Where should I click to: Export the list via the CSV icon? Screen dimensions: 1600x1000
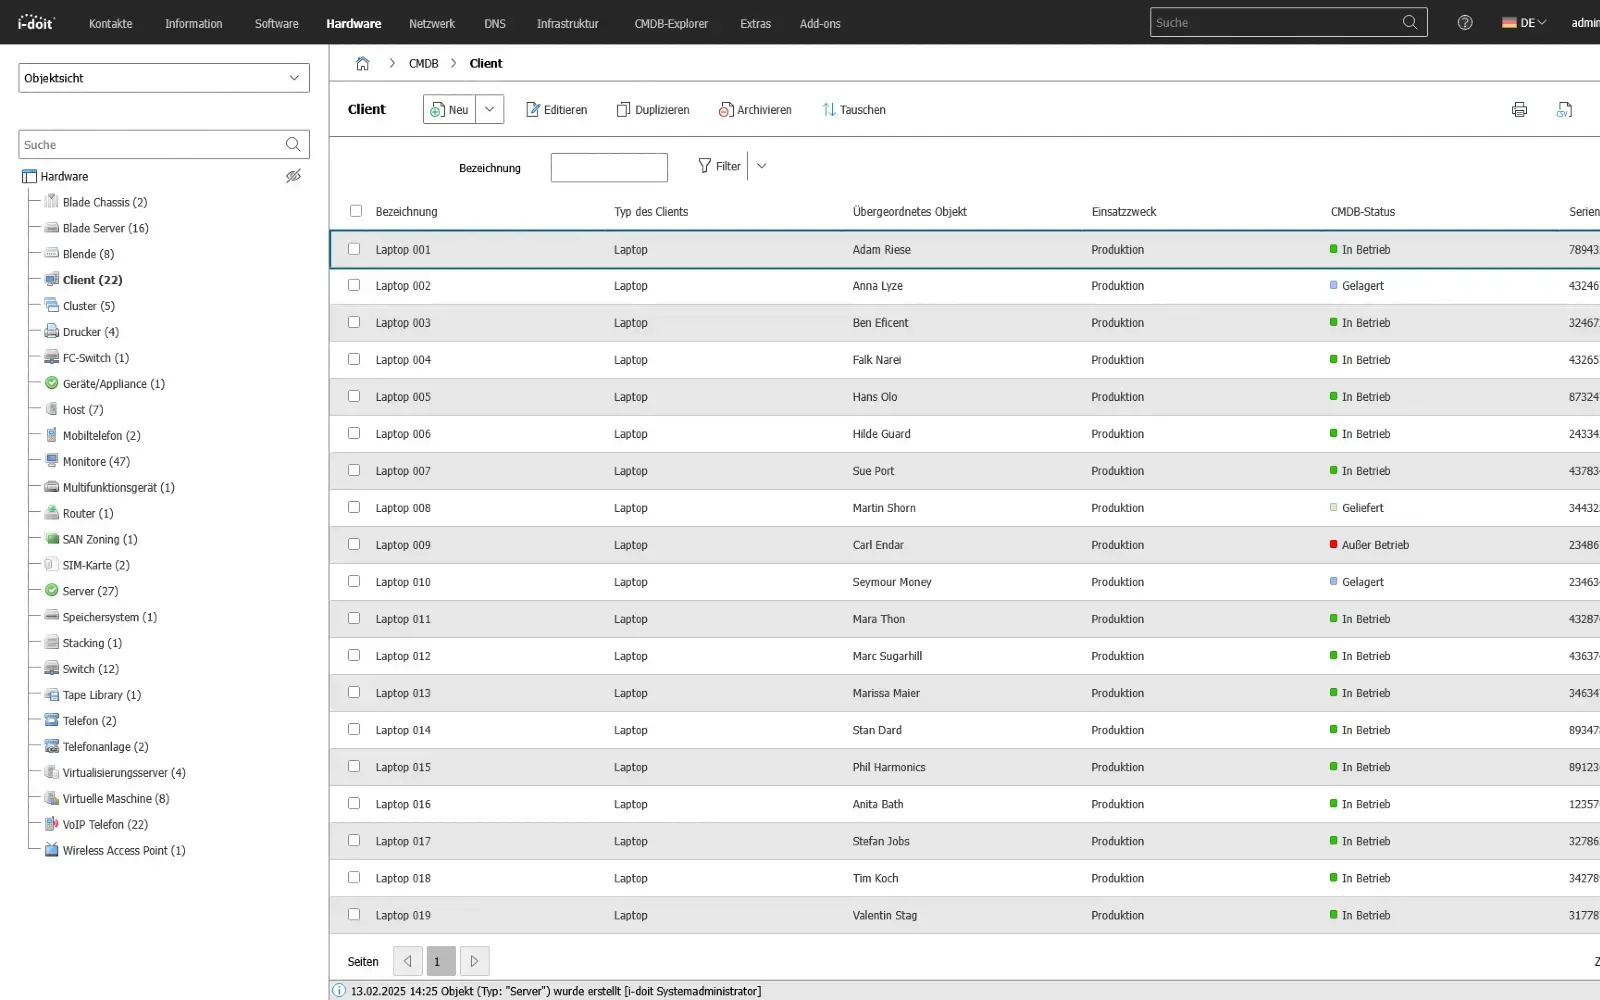[1564, 109]
